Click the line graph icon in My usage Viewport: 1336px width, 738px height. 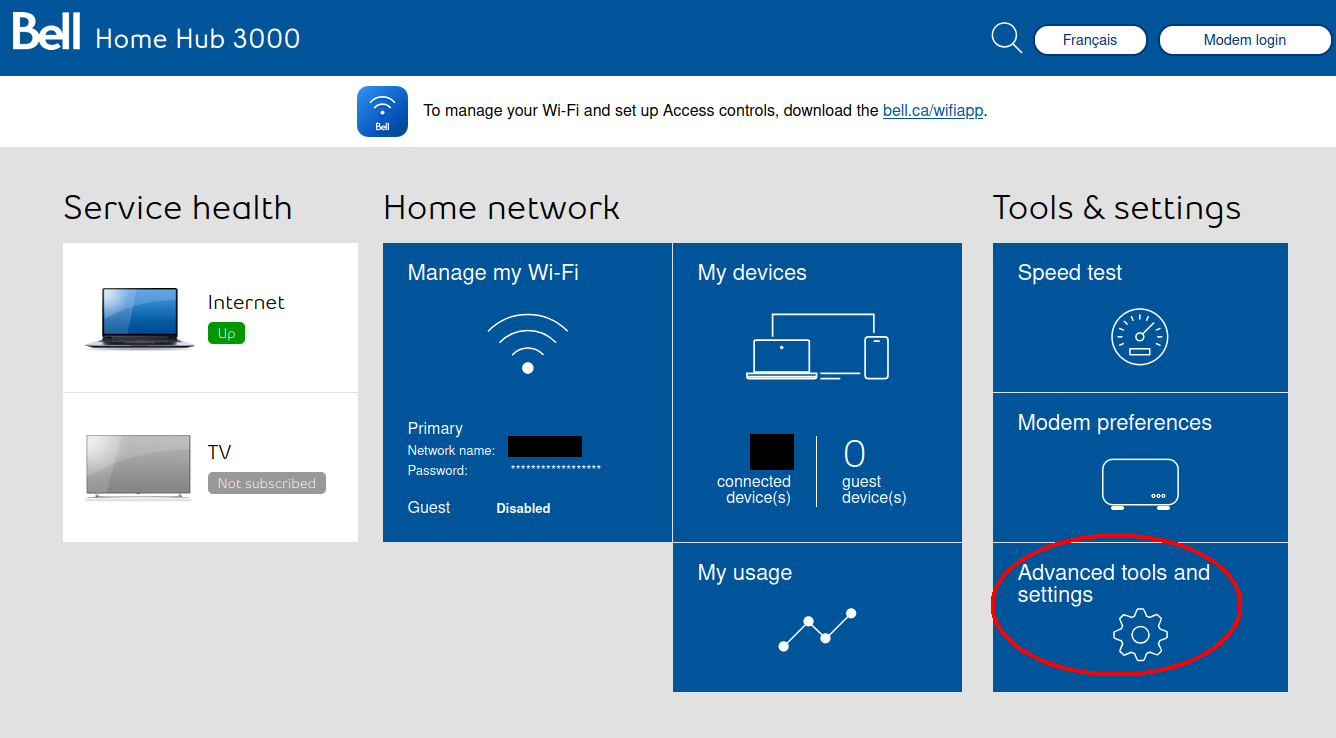coord(817,630)
